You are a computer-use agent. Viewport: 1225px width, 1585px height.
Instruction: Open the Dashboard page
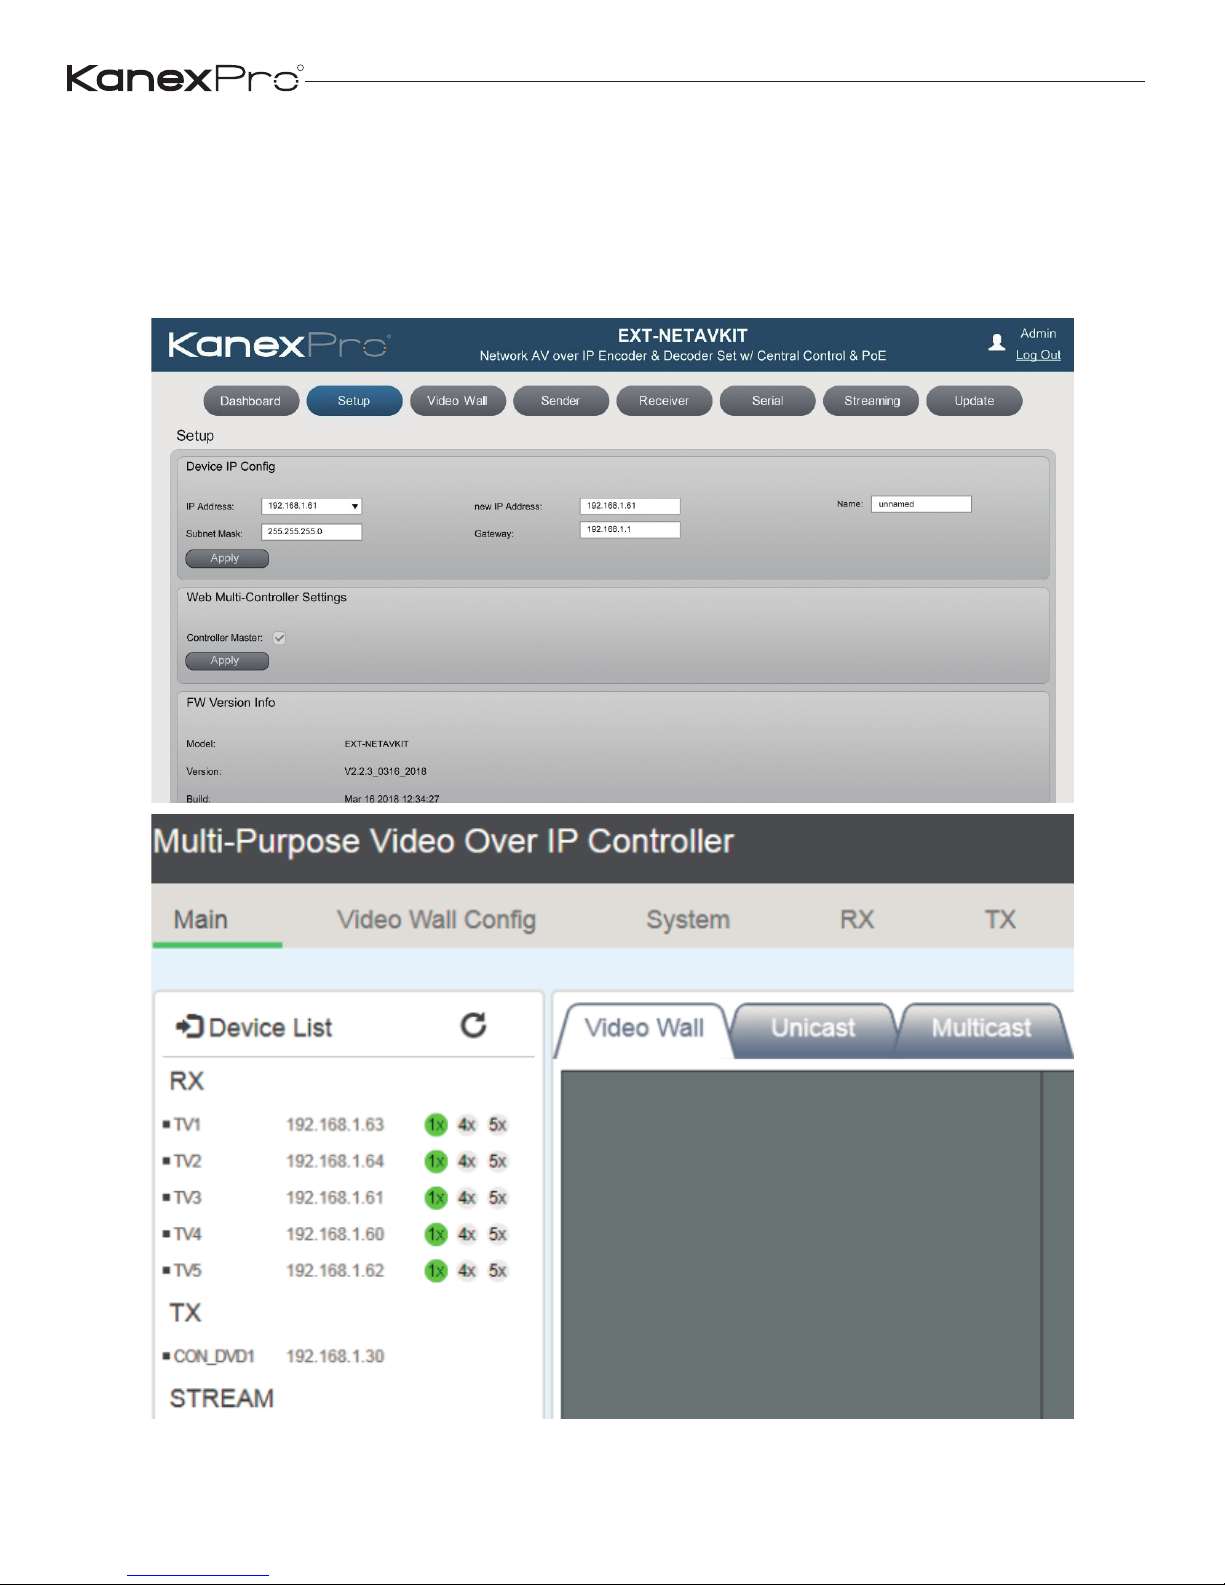251,401
